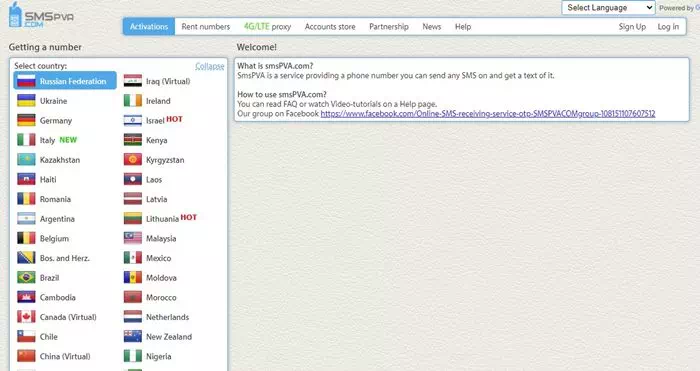Open the Partnership tab
This screenshot has height=371, width=700.
(x=389, y=27)
